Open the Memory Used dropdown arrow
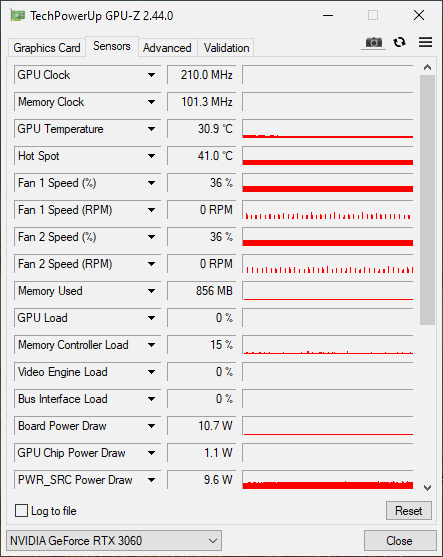This screenshot has height=557, width=443. pyautogui.click(x=151, y=291)
